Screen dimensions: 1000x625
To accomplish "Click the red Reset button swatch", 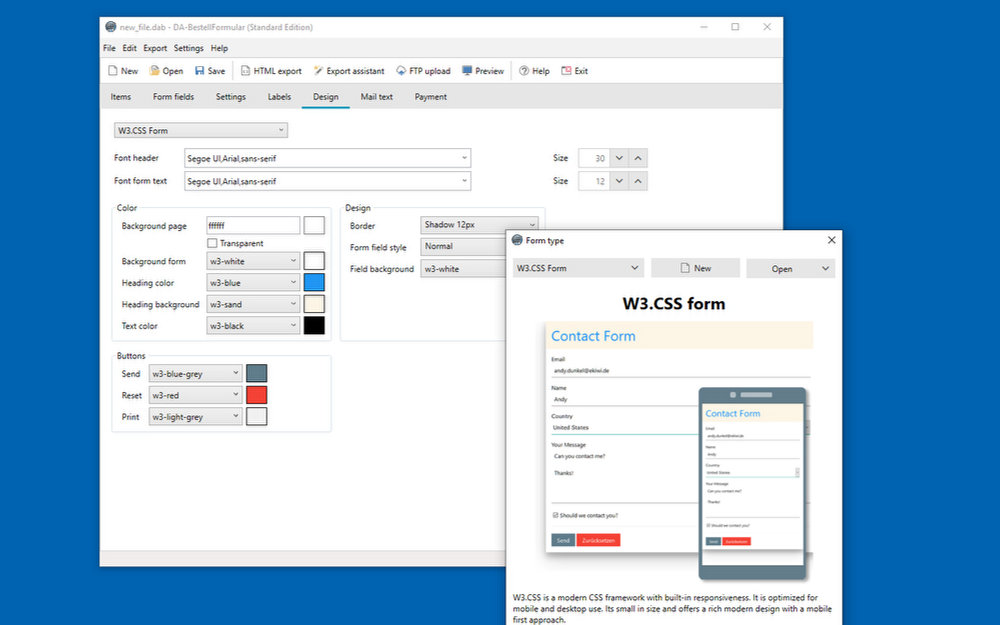I will coord(256,395).
